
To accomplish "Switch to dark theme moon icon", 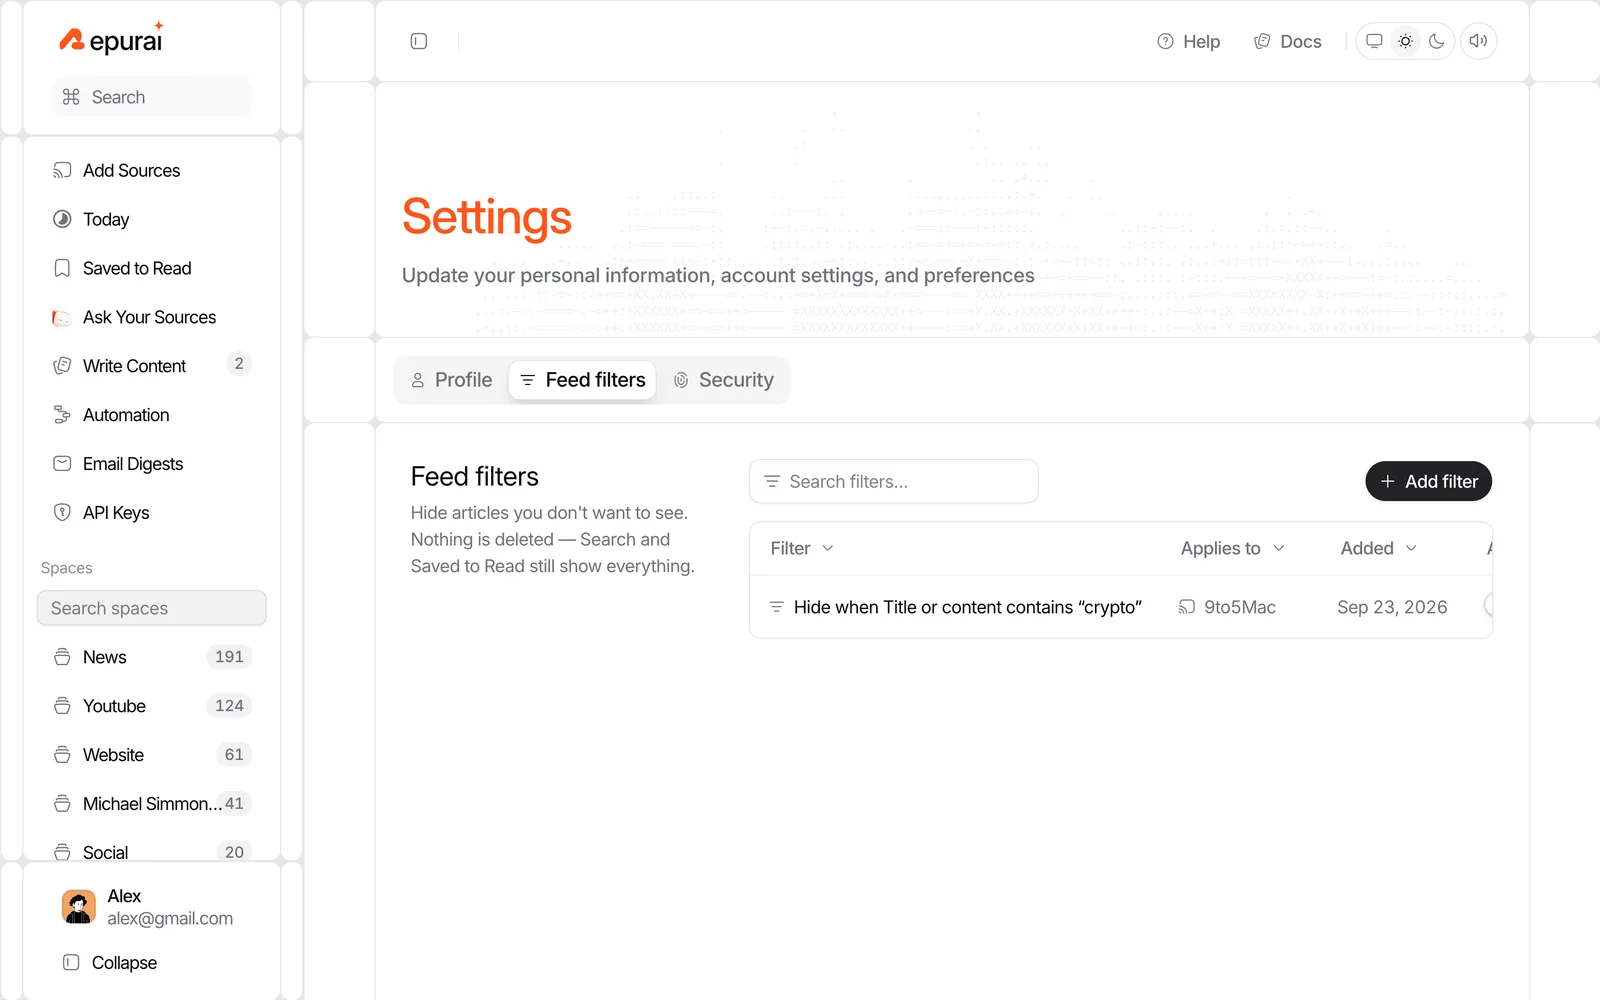I will pyautogui.click(x=1437, y=41).
